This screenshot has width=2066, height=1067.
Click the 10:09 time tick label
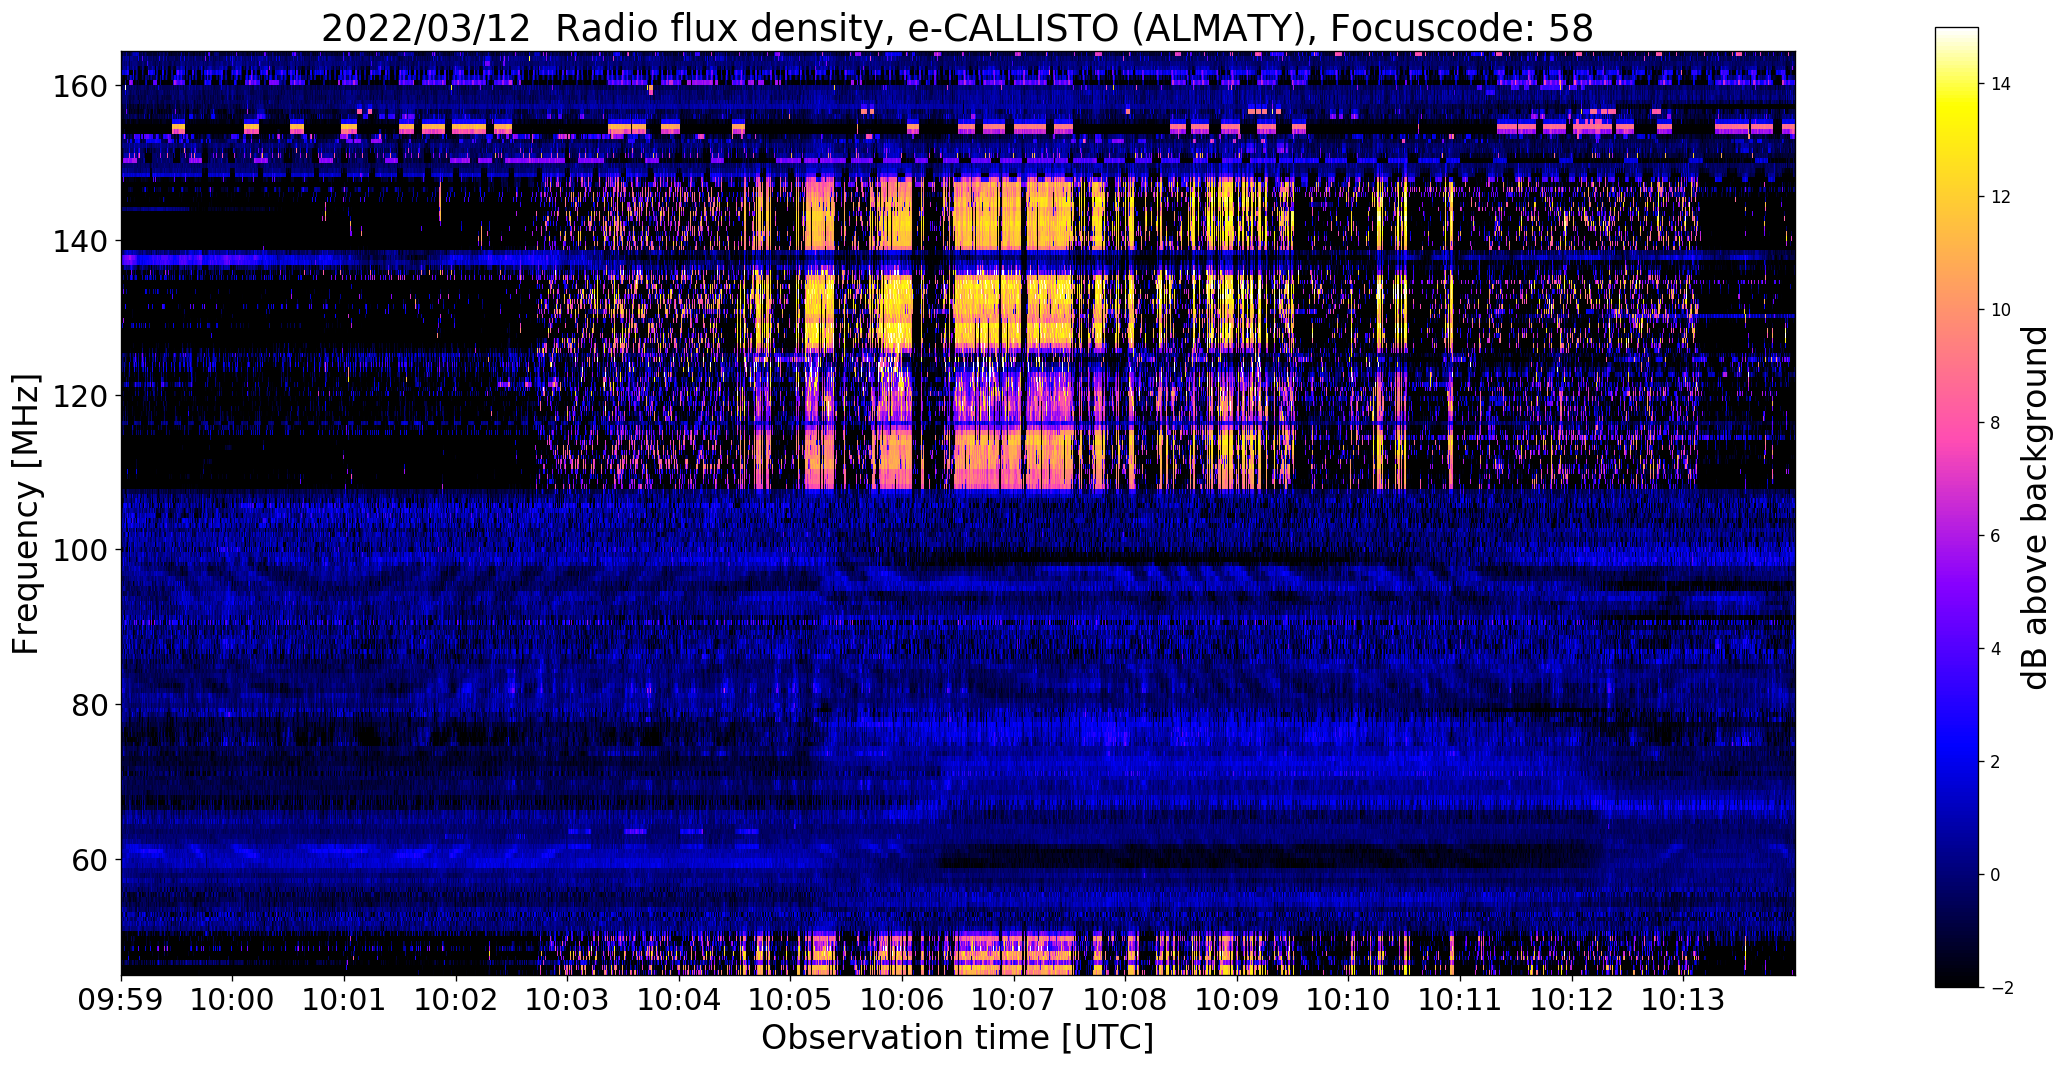1237,999
